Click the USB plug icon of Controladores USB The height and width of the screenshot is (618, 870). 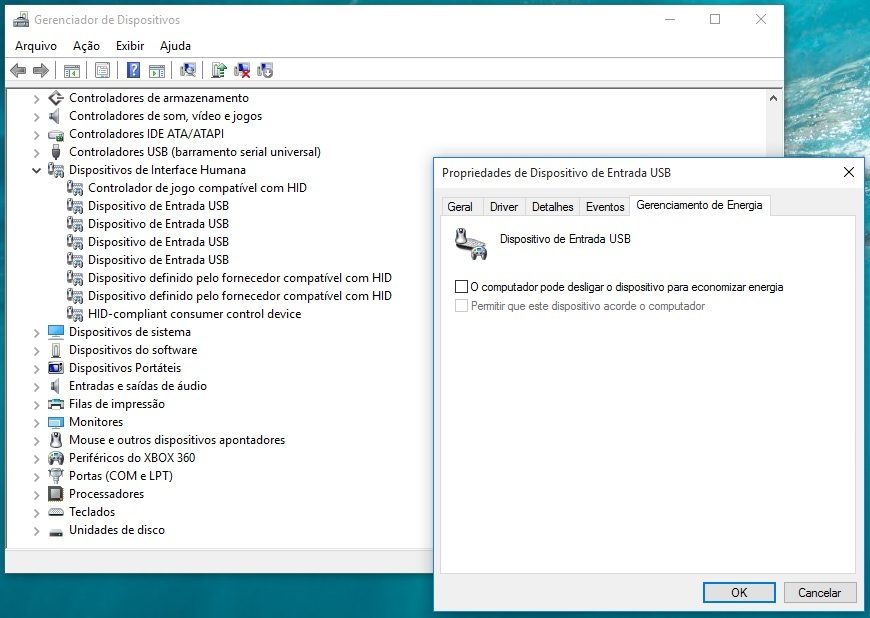point(55,151)
